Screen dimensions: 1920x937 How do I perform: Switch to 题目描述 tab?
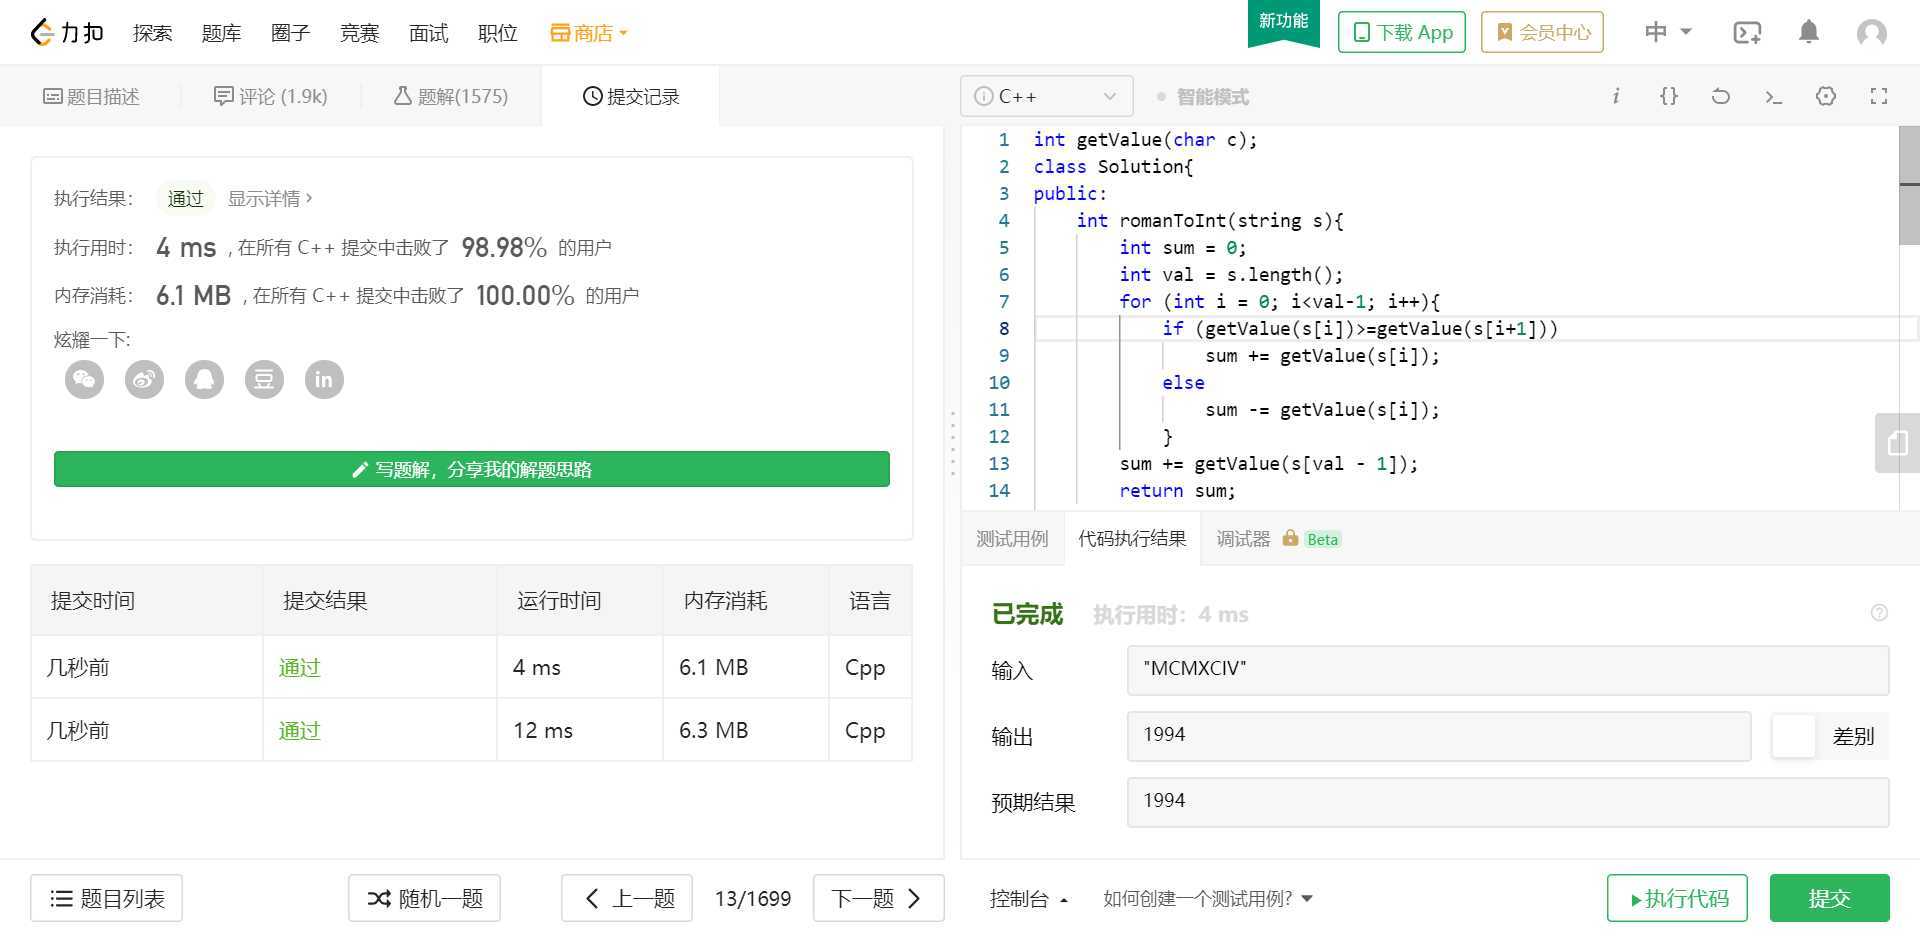91,96
